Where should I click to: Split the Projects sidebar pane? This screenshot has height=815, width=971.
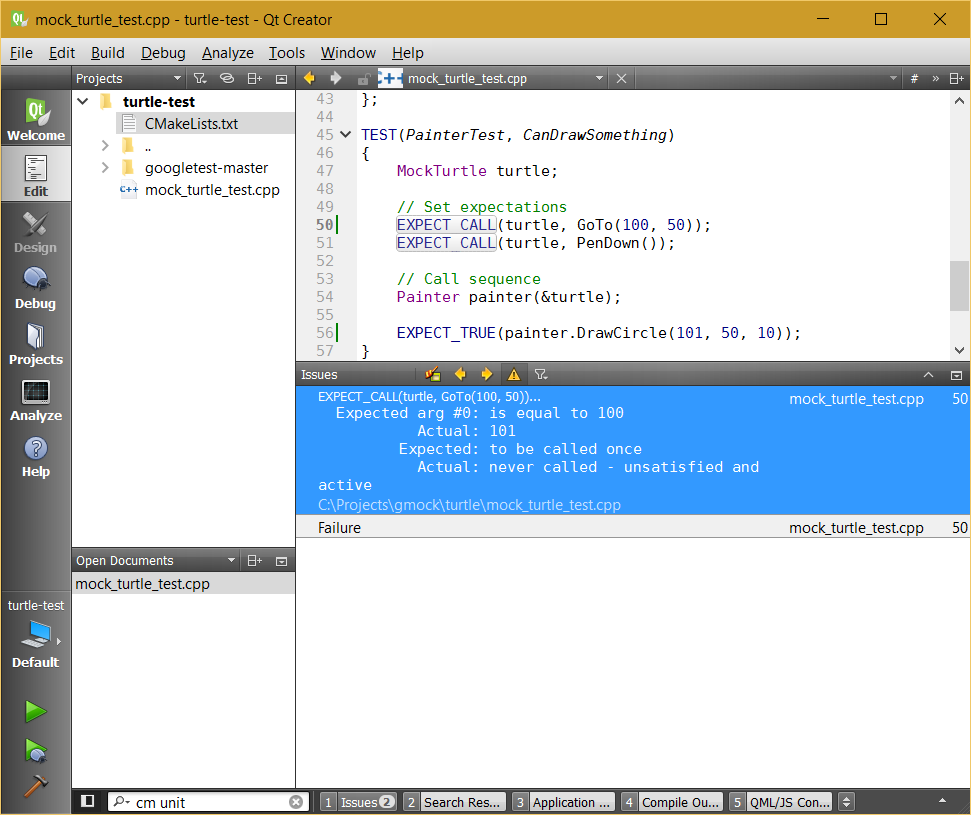pos(255,79)
